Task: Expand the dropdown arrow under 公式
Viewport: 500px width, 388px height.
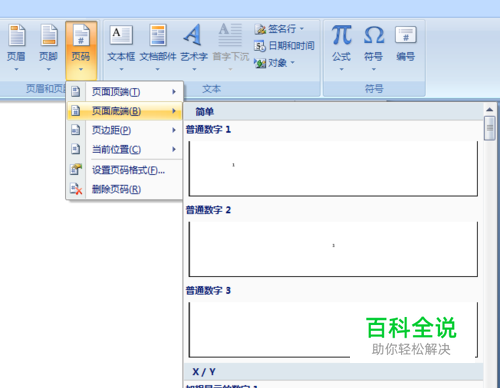Action: click(341, 69)
